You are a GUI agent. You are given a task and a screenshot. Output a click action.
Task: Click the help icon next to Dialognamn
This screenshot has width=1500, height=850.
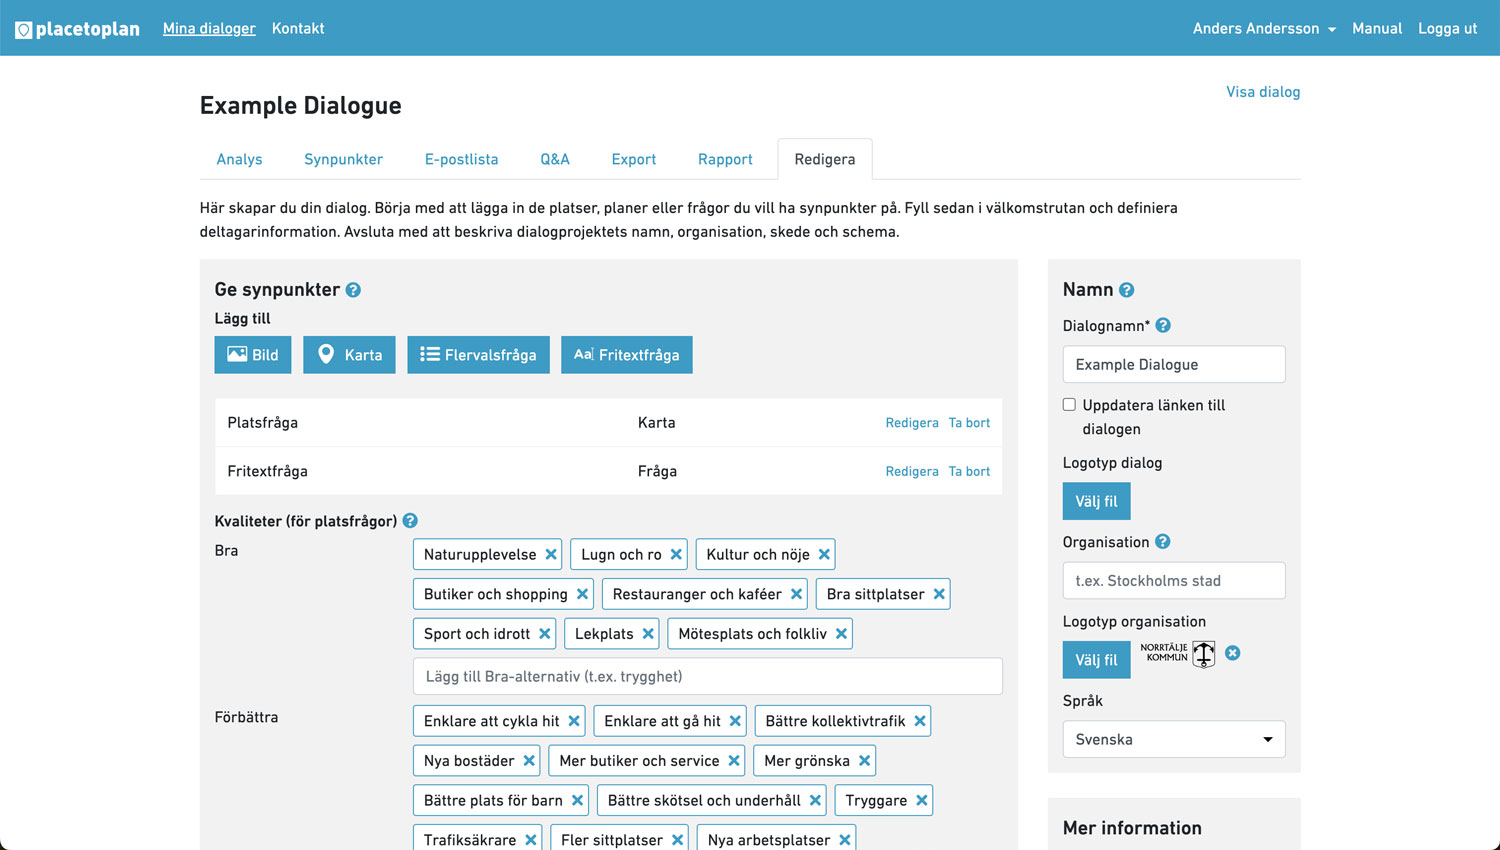click(1163, 326)
